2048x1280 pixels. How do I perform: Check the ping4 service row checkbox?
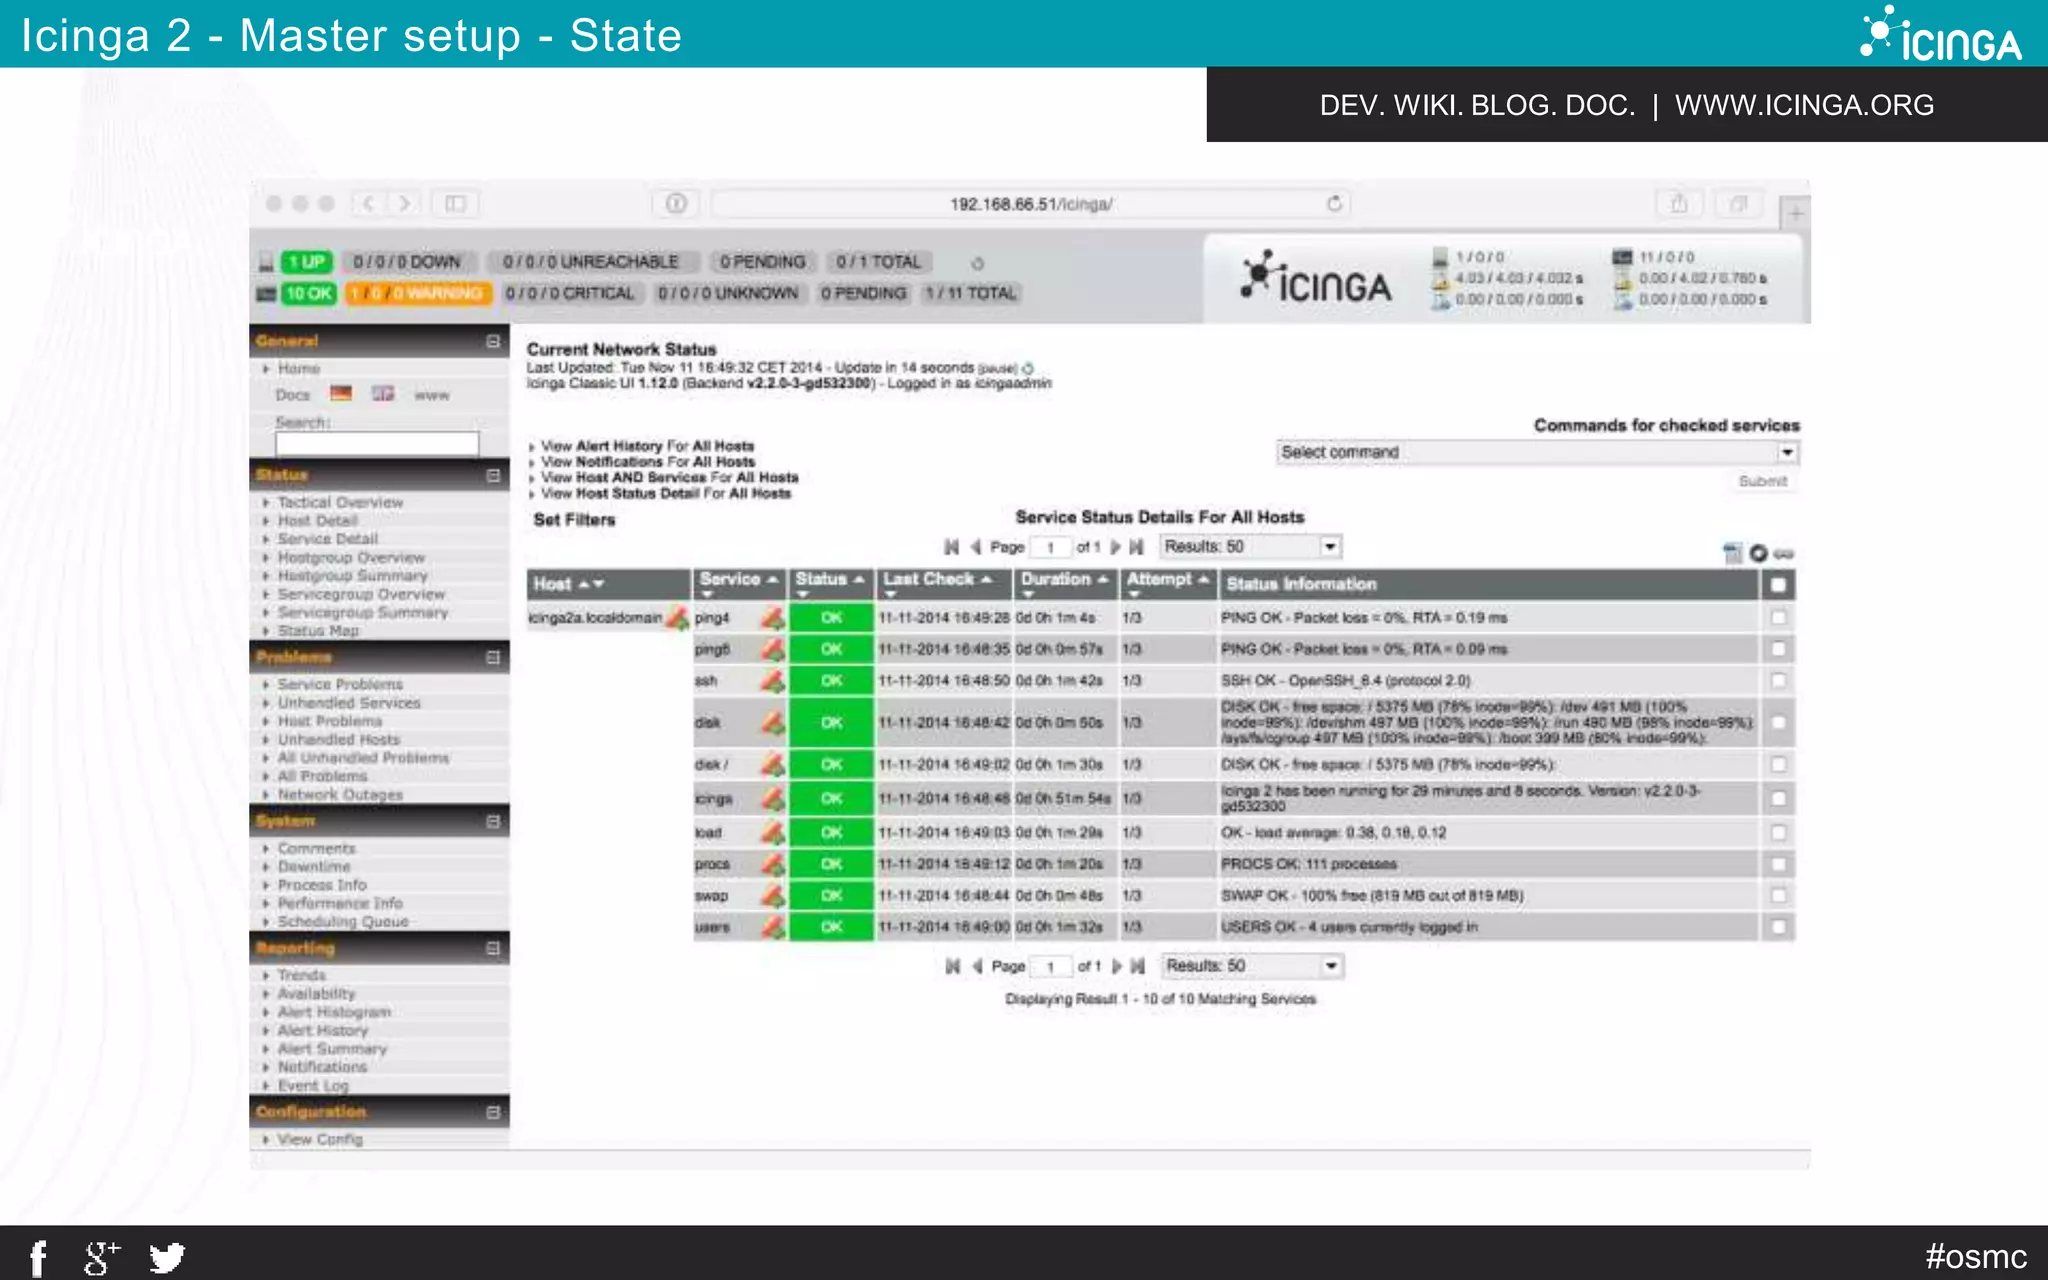point(1778,618)
